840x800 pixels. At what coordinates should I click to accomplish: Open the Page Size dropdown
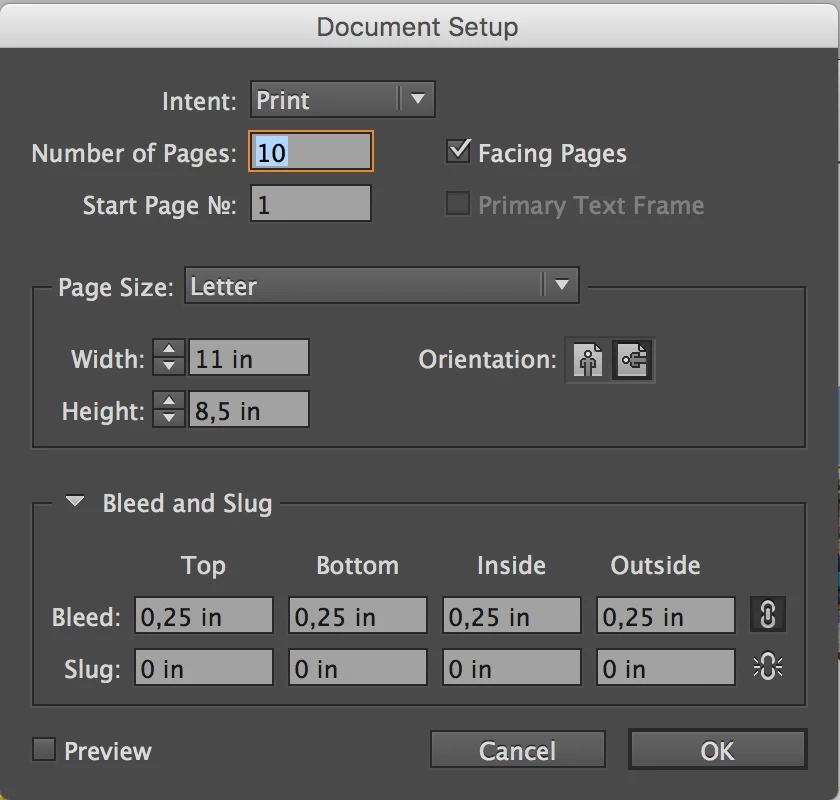(x=381, y=285)
